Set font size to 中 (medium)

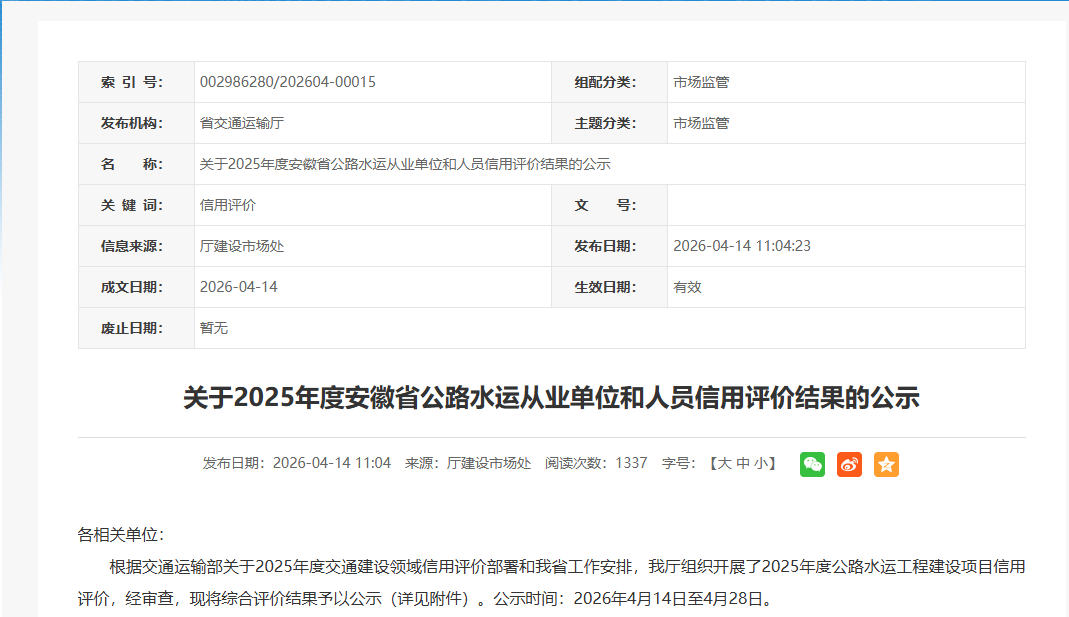(742, 463)
